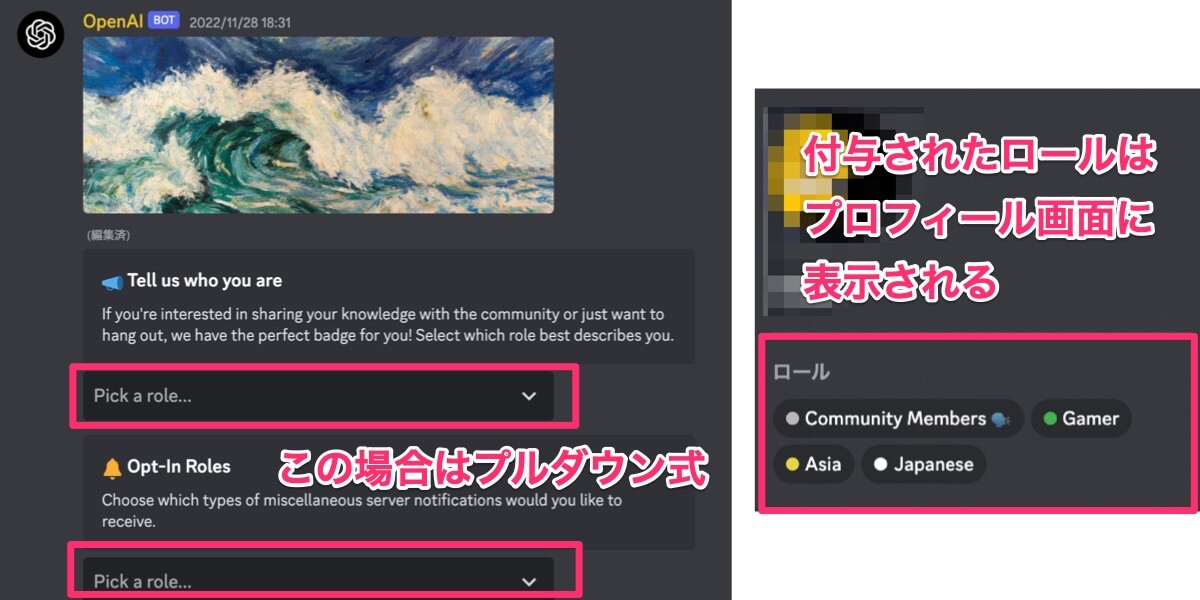Expand the chevron in the Opt-In Roles selector
This screenshot has width=1200, height=600.
point(529,581)
